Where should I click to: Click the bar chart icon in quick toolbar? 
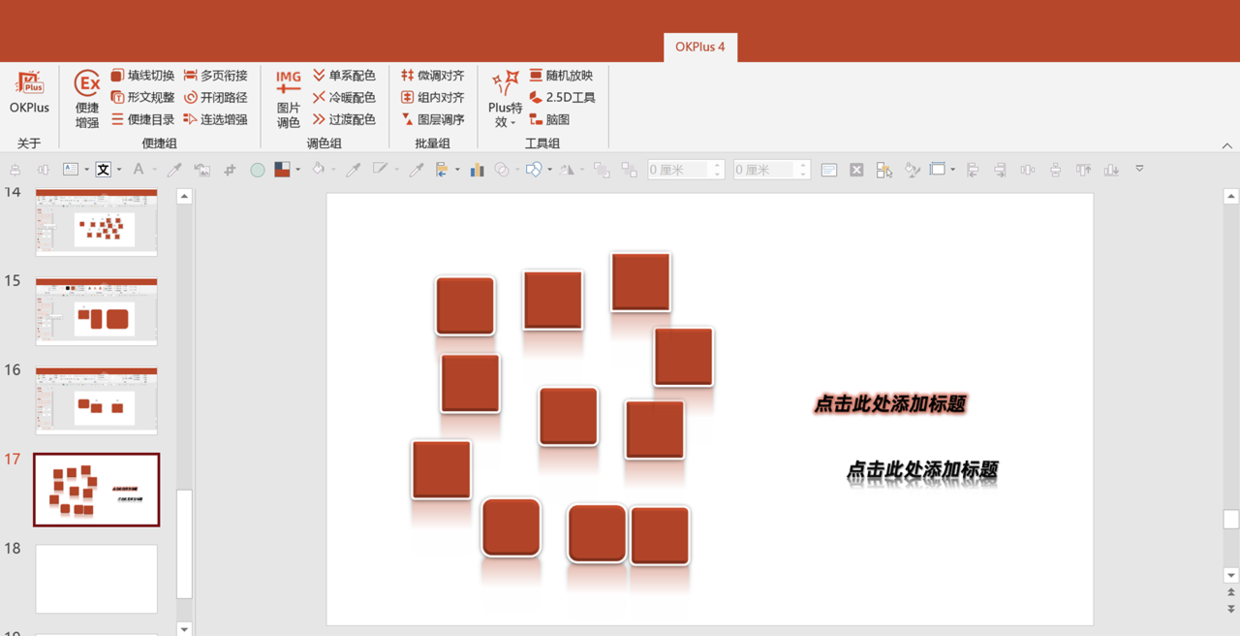pos(477,170)
